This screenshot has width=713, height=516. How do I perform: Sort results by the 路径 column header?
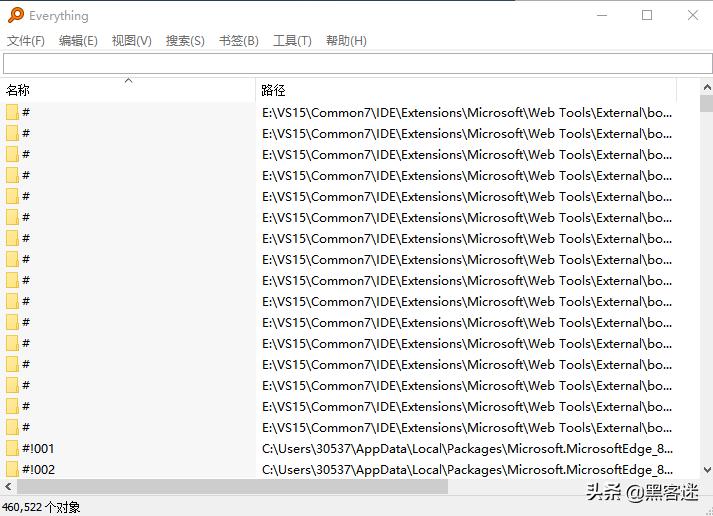tap(467, 90)
